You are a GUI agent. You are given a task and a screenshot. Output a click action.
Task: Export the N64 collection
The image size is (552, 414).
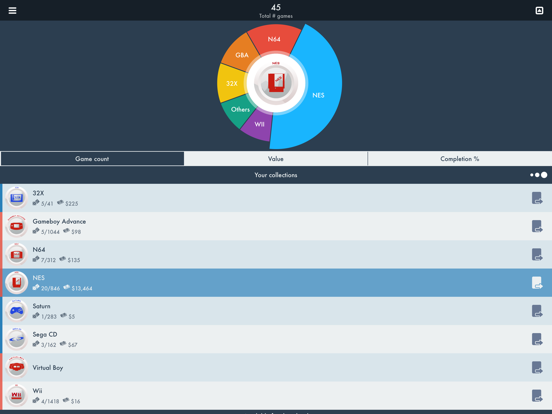pyautogui.click(x=537, y=254)
